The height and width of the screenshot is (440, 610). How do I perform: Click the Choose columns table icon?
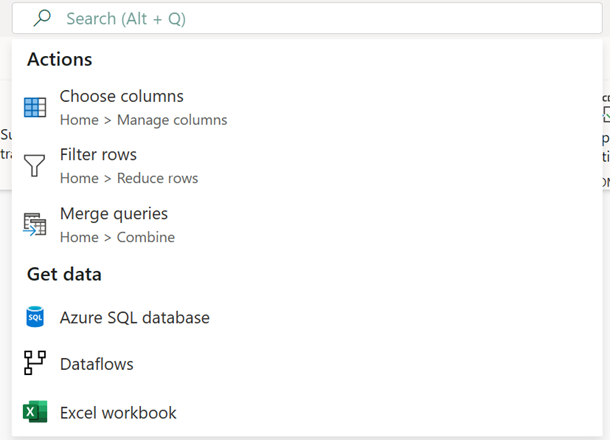pos(35,108)
